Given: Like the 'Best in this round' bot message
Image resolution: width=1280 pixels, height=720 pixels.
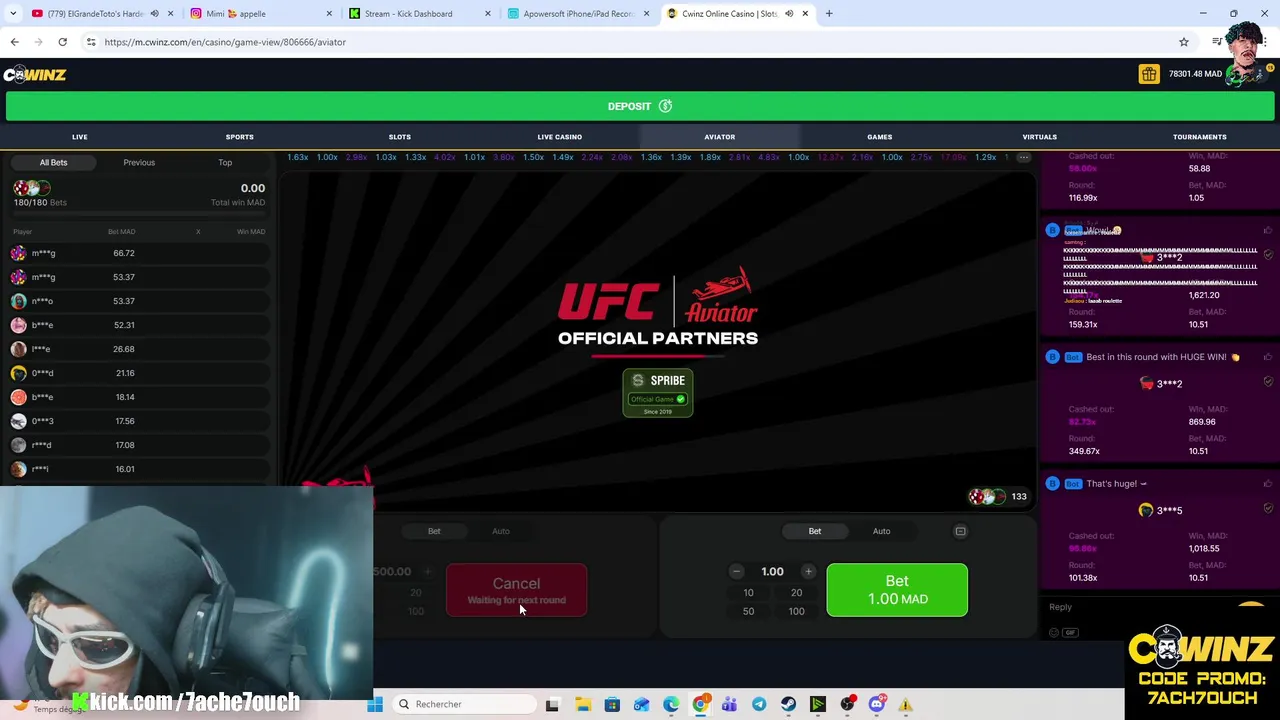Looking at the screenshot, I should pos(1267,357).
